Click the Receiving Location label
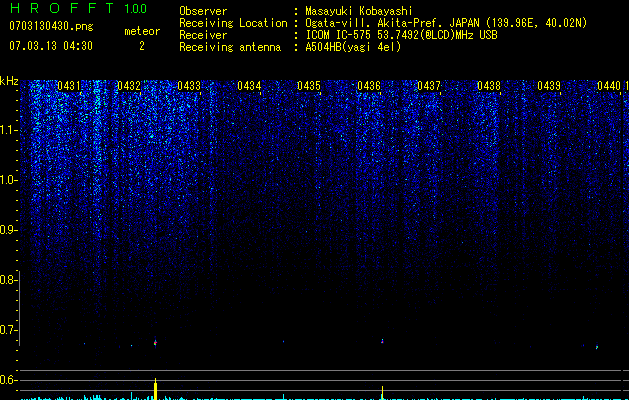The width and height of the screenshot is (629, 400). pos(233,23)
